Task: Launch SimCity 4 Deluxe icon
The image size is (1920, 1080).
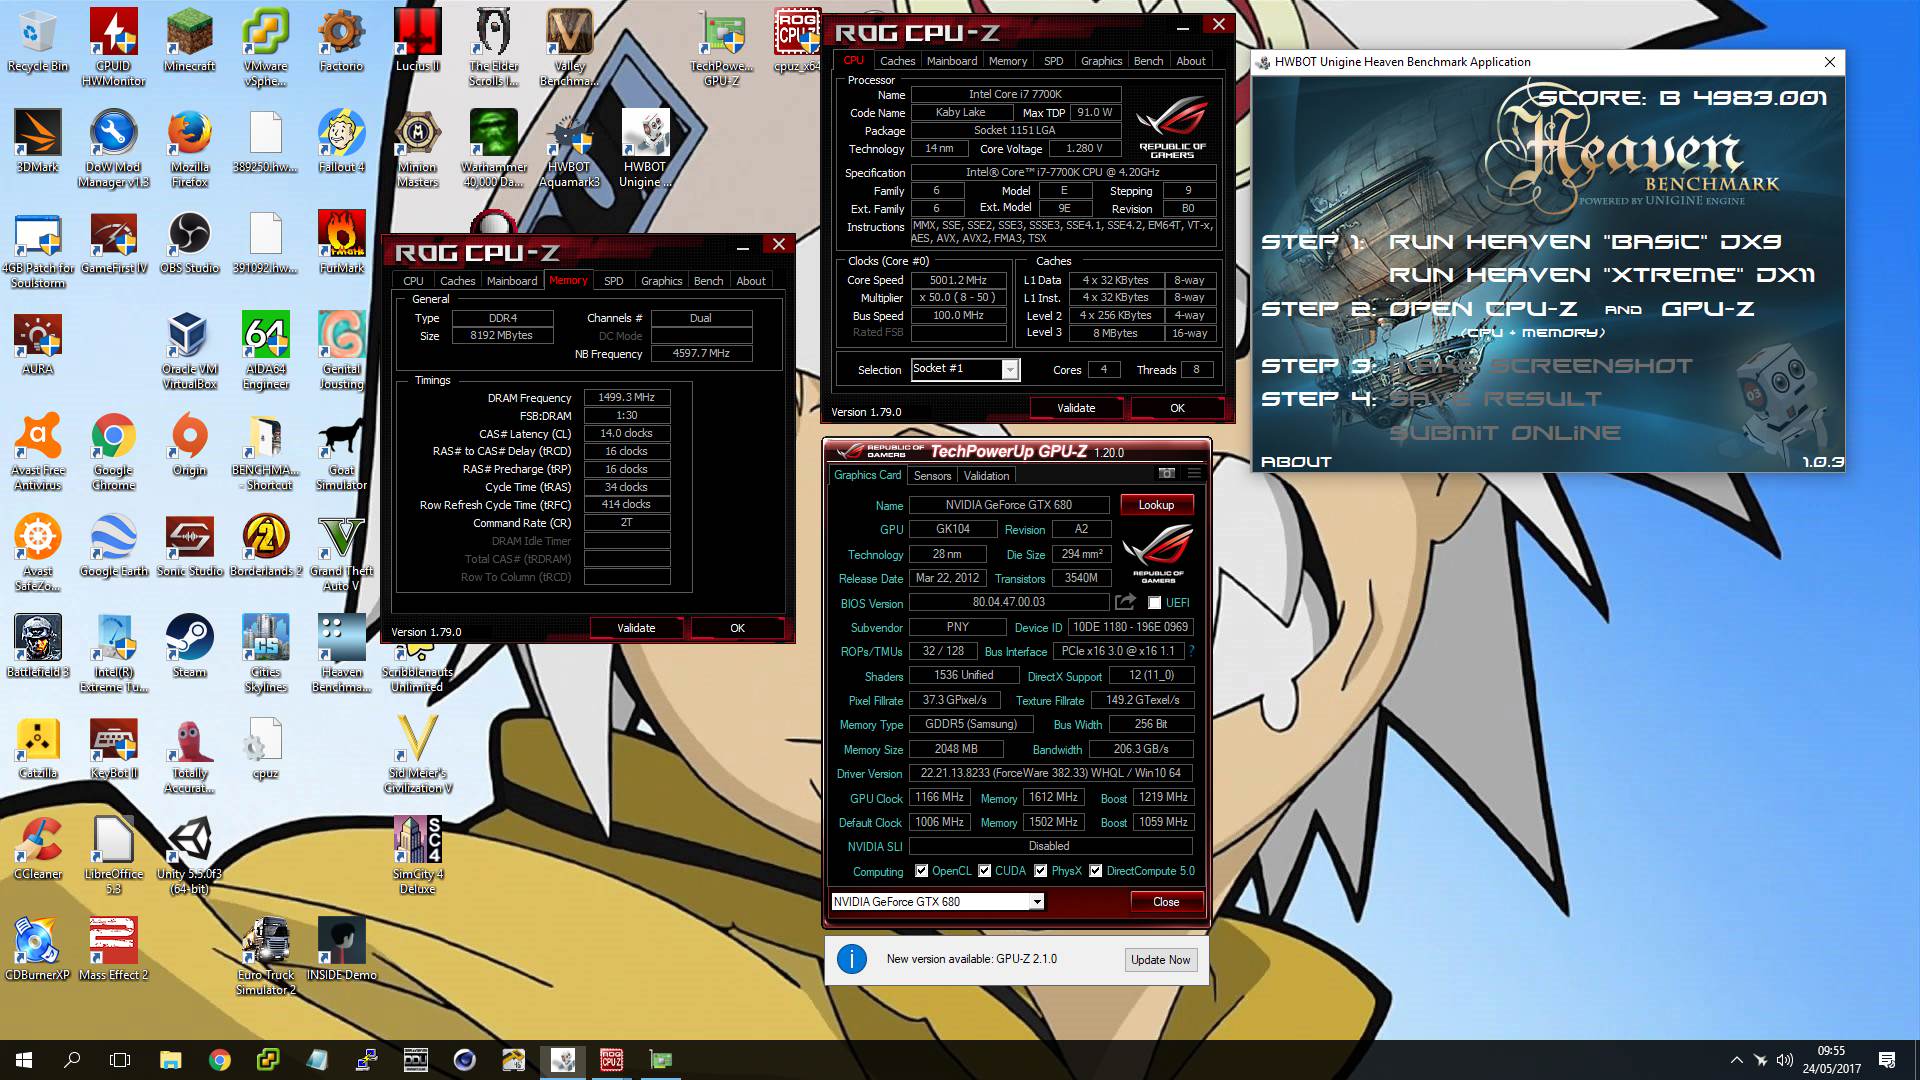Action: click(417, 855)
